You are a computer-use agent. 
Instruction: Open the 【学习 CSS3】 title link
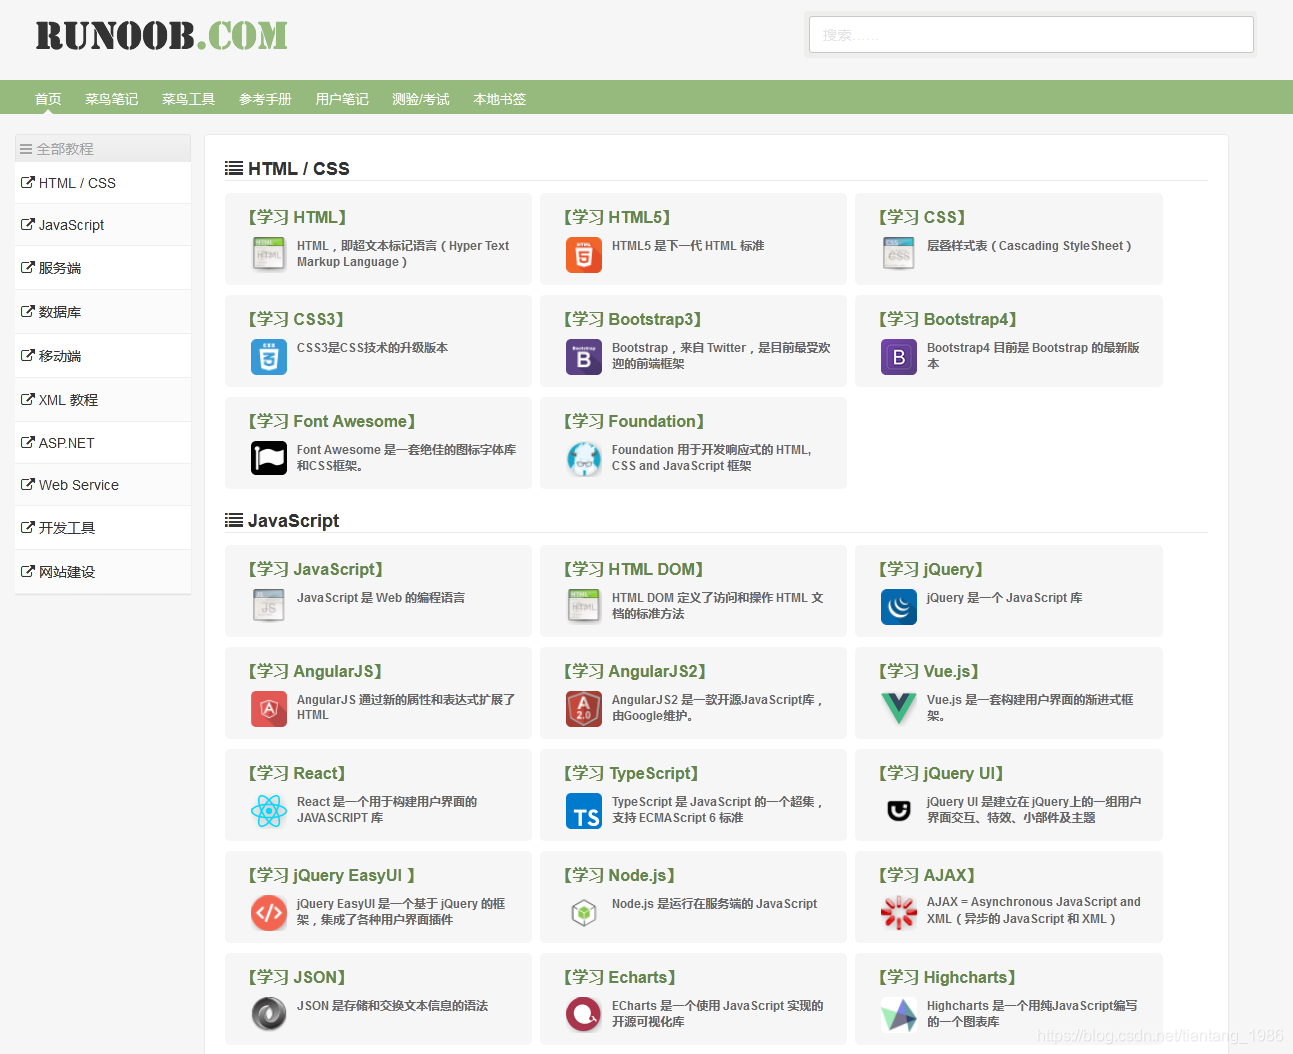297,319
